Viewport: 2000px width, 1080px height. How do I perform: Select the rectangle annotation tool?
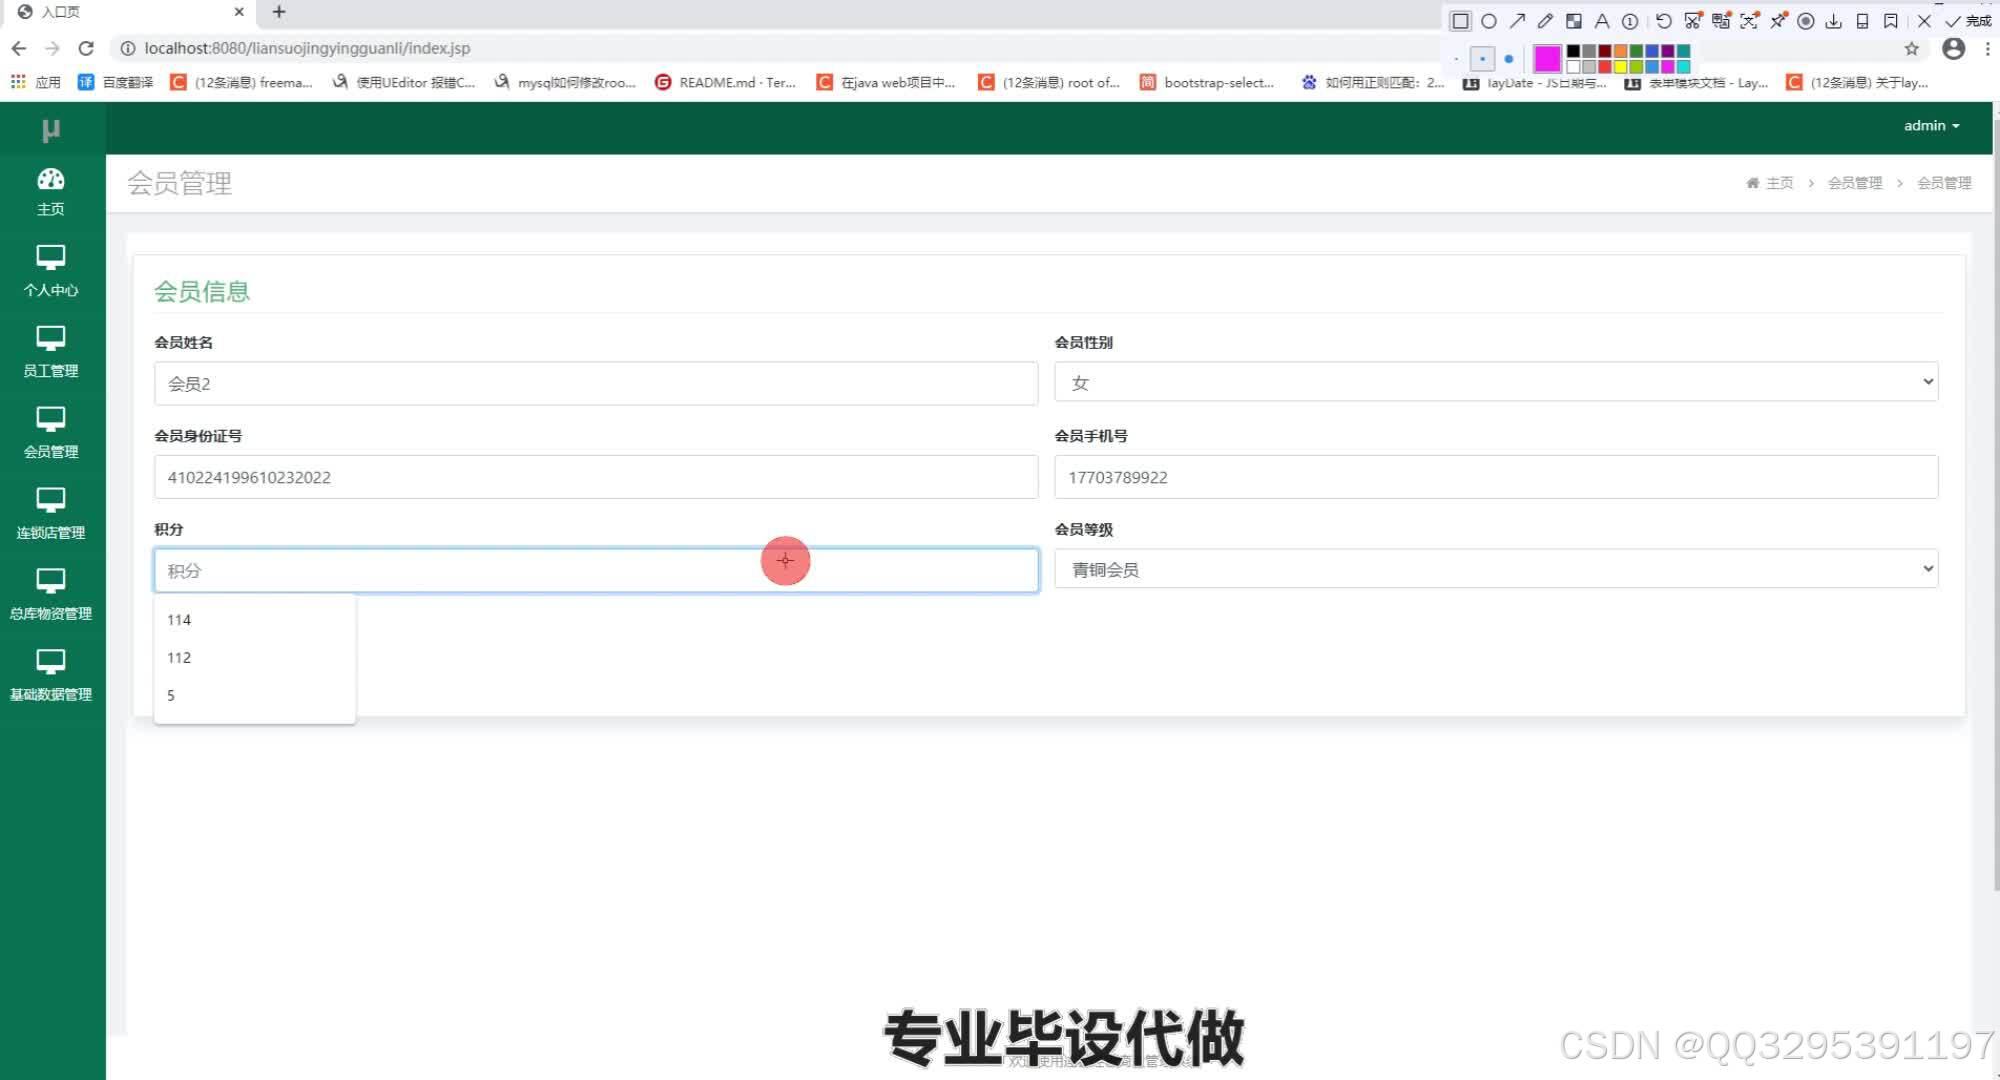[x=1460, y=21]
